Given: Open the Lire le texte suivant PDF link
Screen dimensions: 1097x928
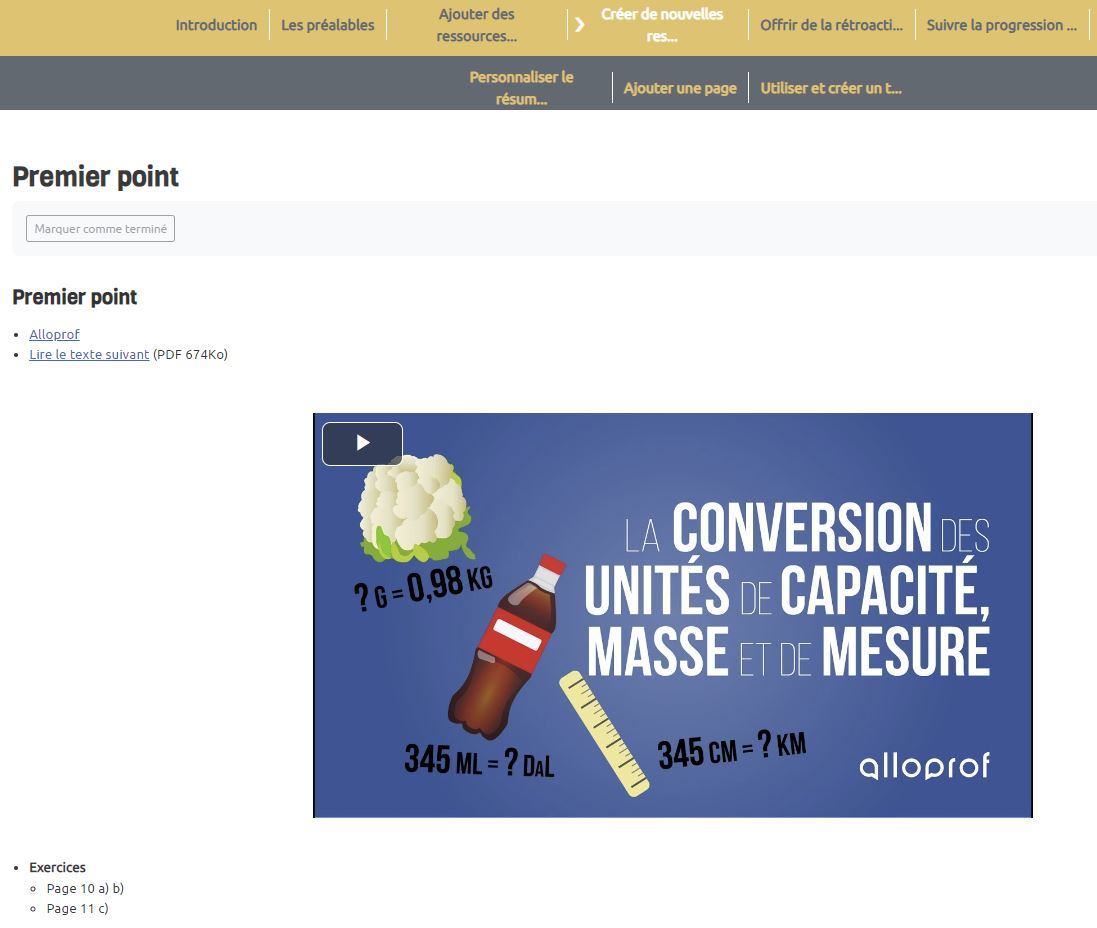Looking at the screenshot, I should [89, 354].
